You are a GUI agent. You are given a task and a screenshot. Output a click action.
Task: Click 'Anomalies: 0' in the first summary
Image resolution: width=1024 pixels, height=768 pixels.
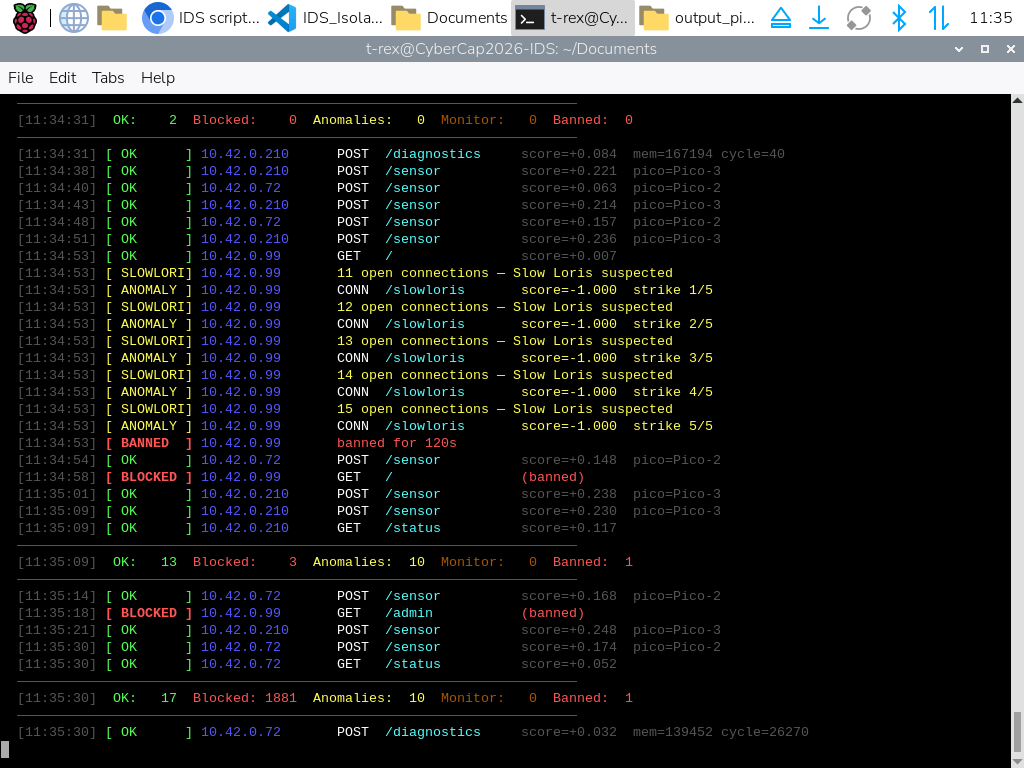click(368, 120)
